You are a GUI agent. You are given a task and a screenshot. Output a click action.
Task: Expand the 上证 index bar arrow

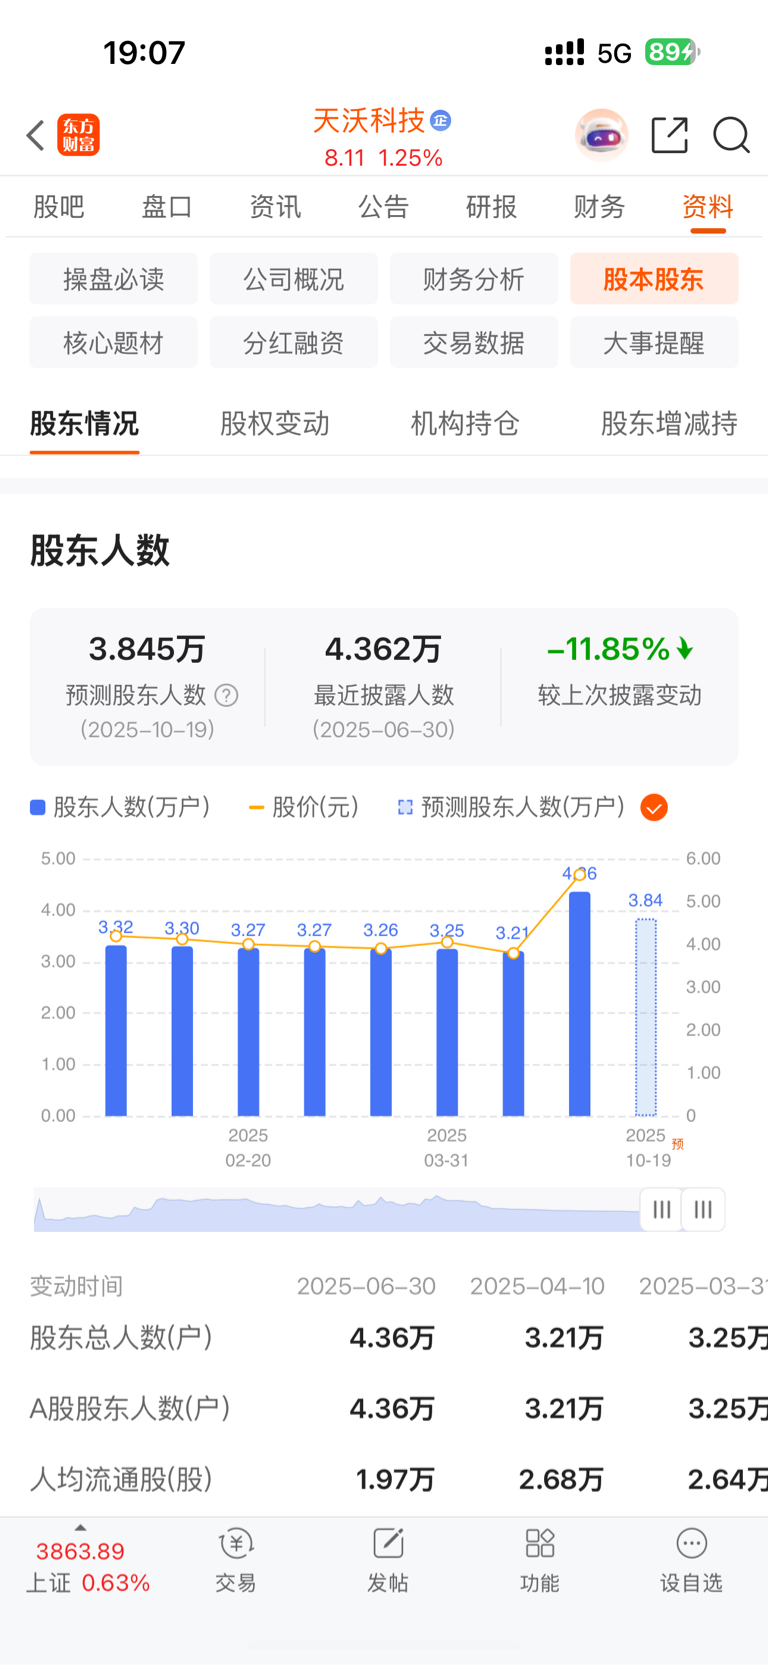coord(80,1528)
